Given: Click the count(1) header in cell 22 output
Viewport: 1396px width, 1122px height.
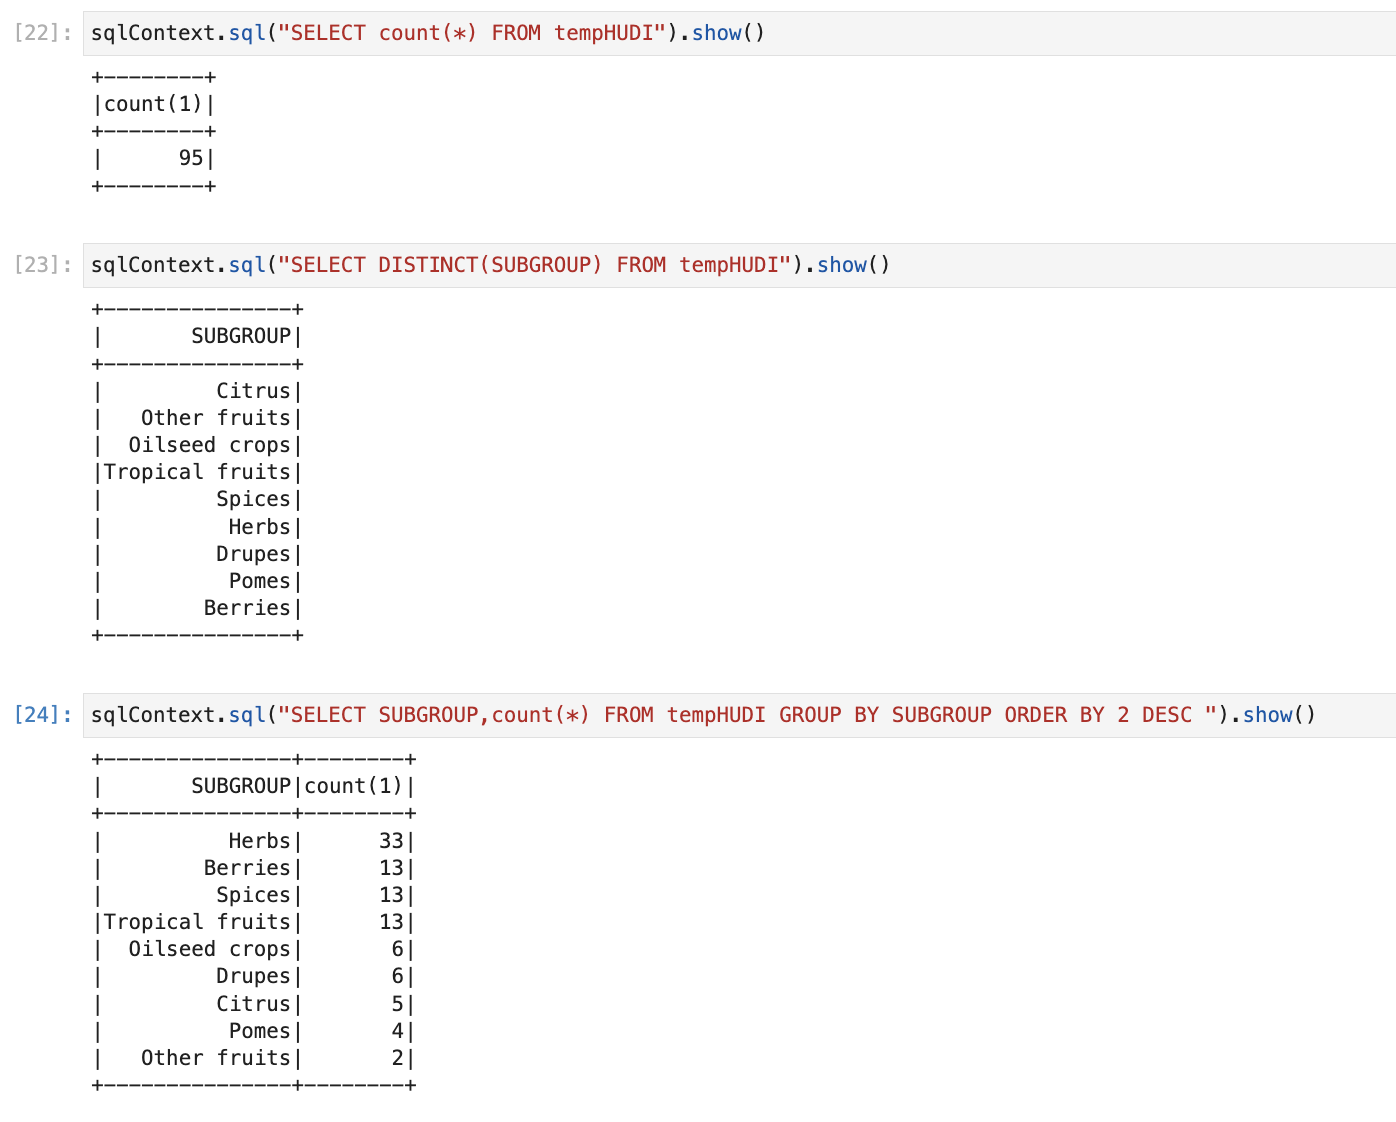Looking at the screenshot, I should (x=153, y=104).
